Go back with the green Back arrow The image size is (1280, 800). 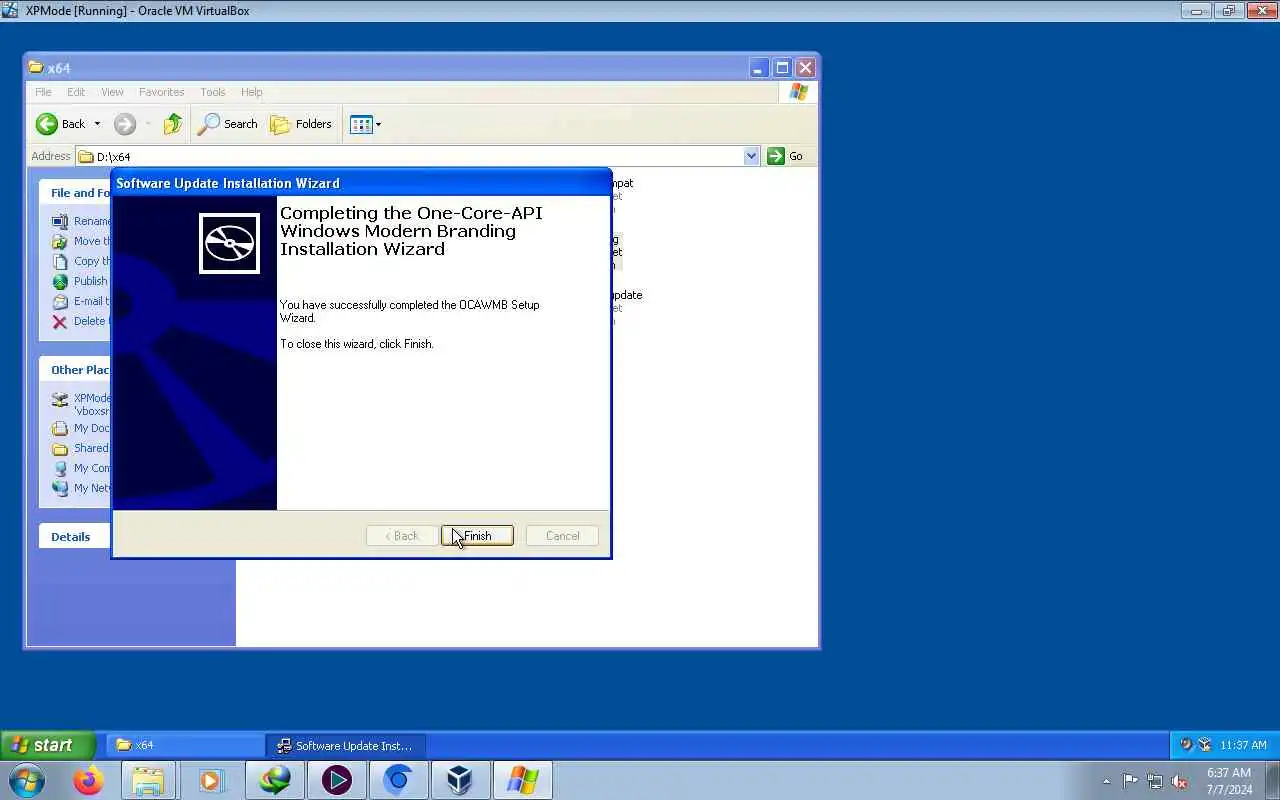click(x=47, y=124)
